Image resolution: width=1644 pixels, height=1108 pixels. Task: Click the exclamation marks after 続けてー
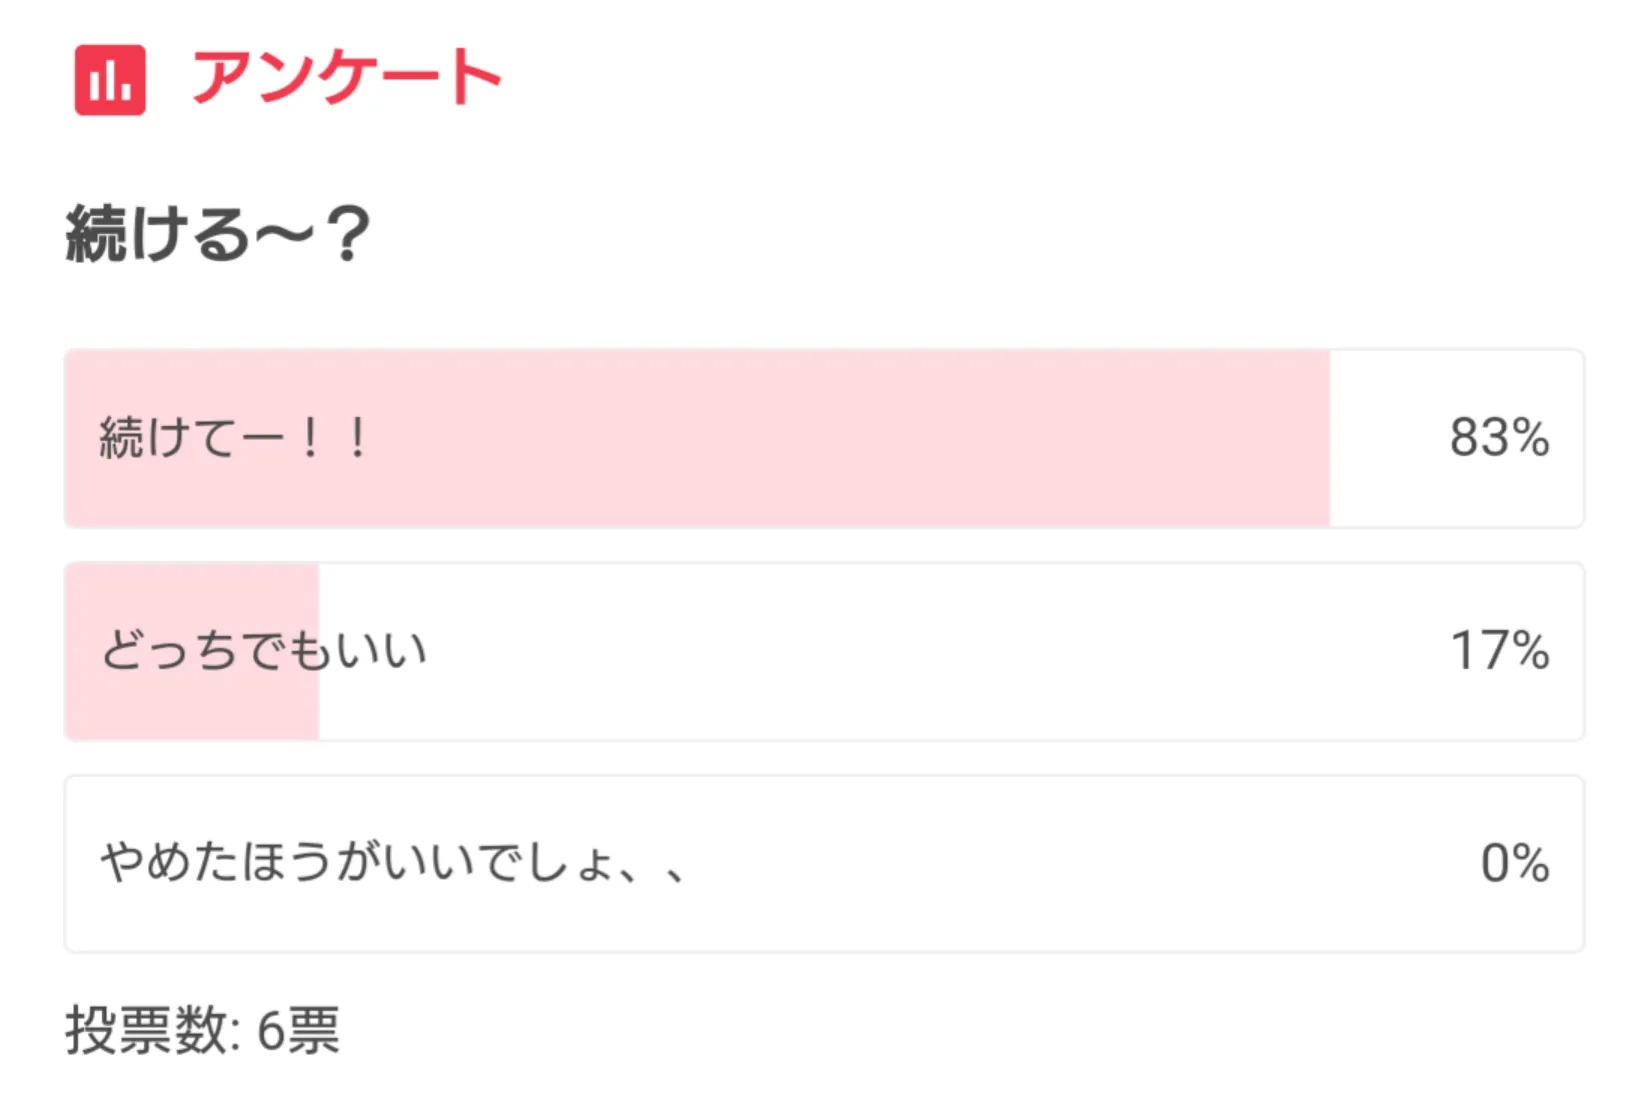point(334,438)
